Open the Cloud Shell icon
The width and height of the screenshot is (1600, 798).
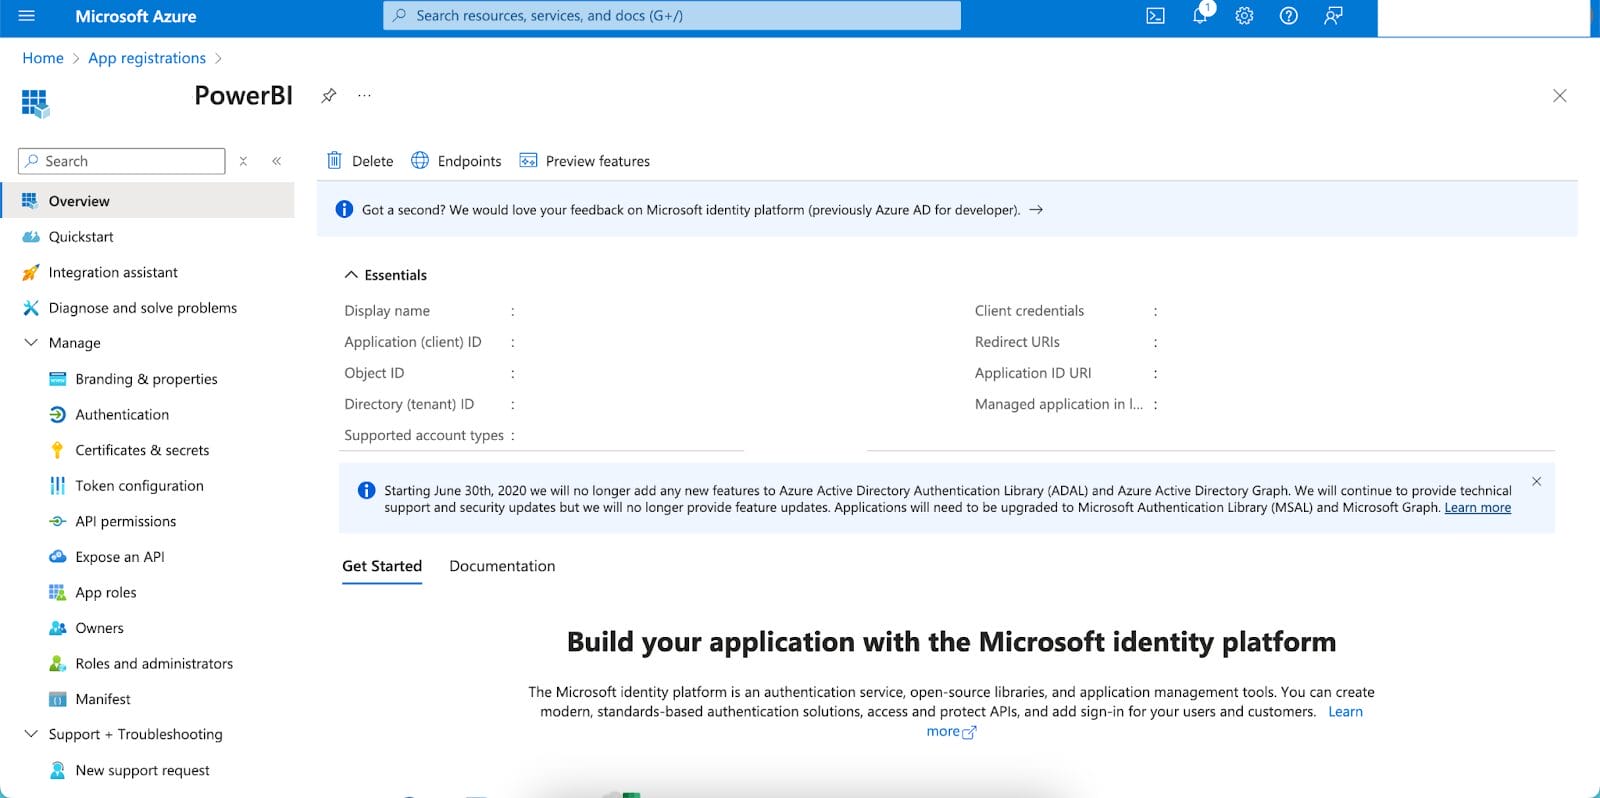[1155, 16]
